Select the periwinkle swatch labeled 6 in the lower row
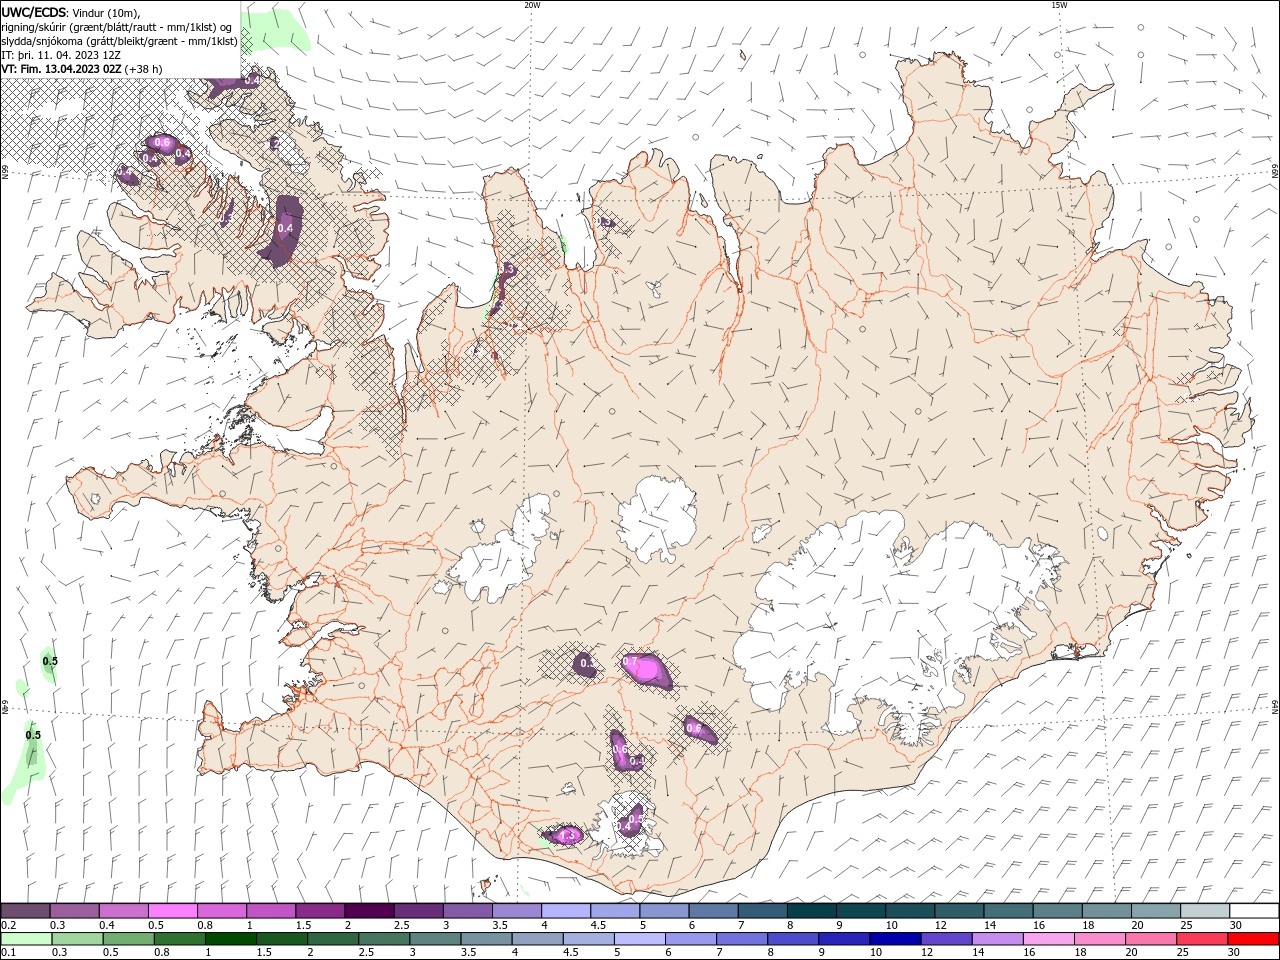Image resolution: width=1280 pixels, height=960 pixels. [690, 939]
